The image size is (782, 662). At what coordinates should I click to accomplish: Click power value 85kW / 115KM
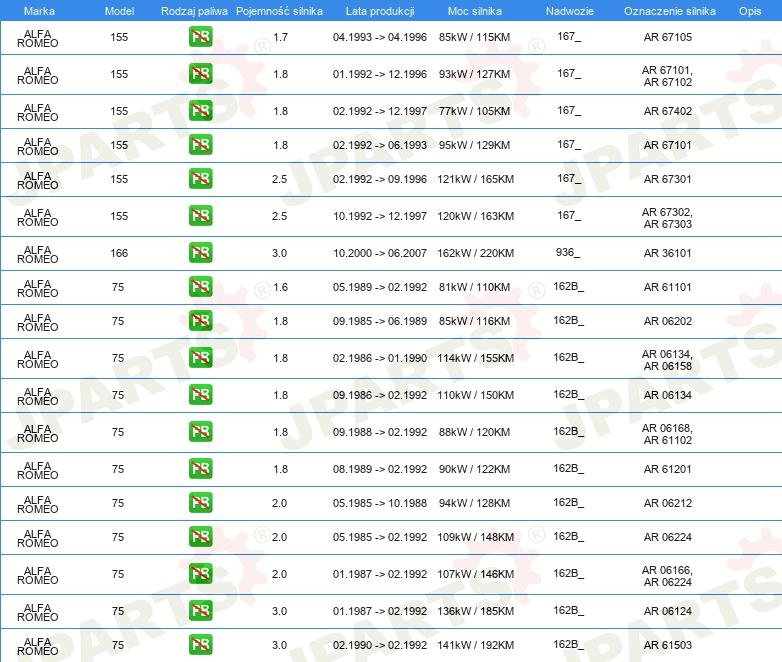(475, 37)
